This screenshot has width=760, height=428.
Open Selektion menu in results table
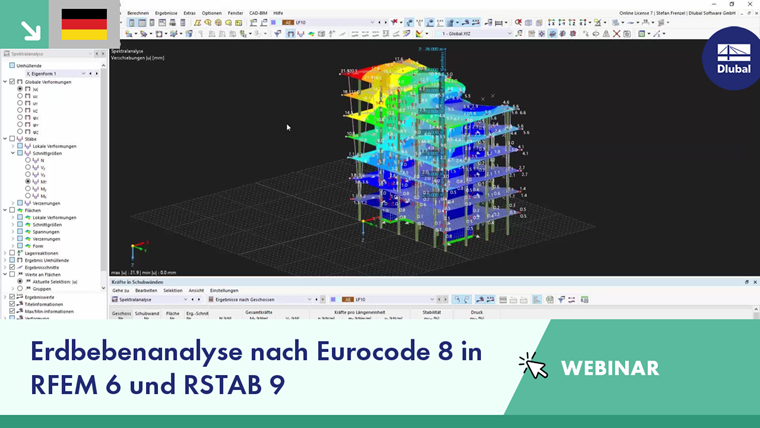(x=173, y=290)
